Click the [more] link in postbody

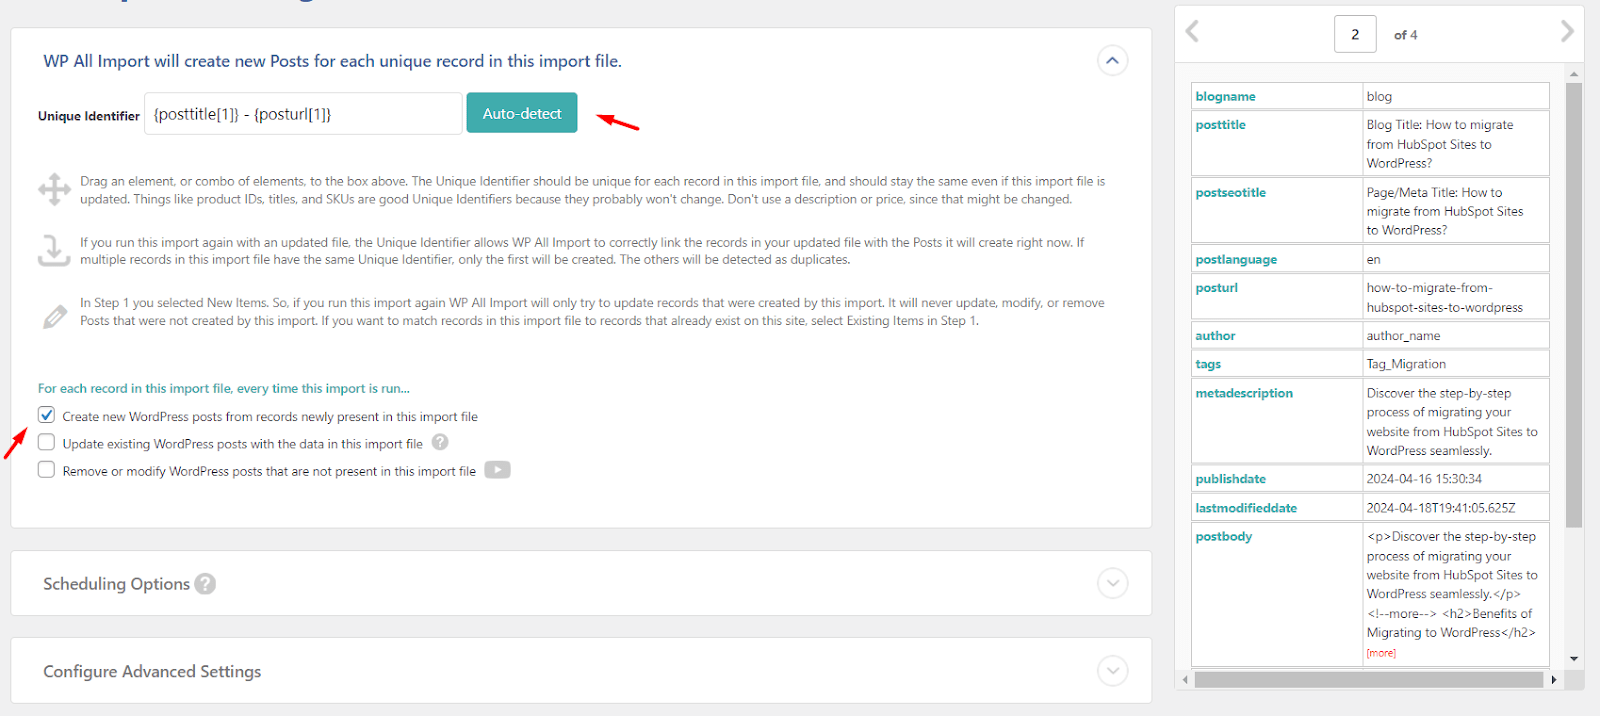pos(1381,653)
